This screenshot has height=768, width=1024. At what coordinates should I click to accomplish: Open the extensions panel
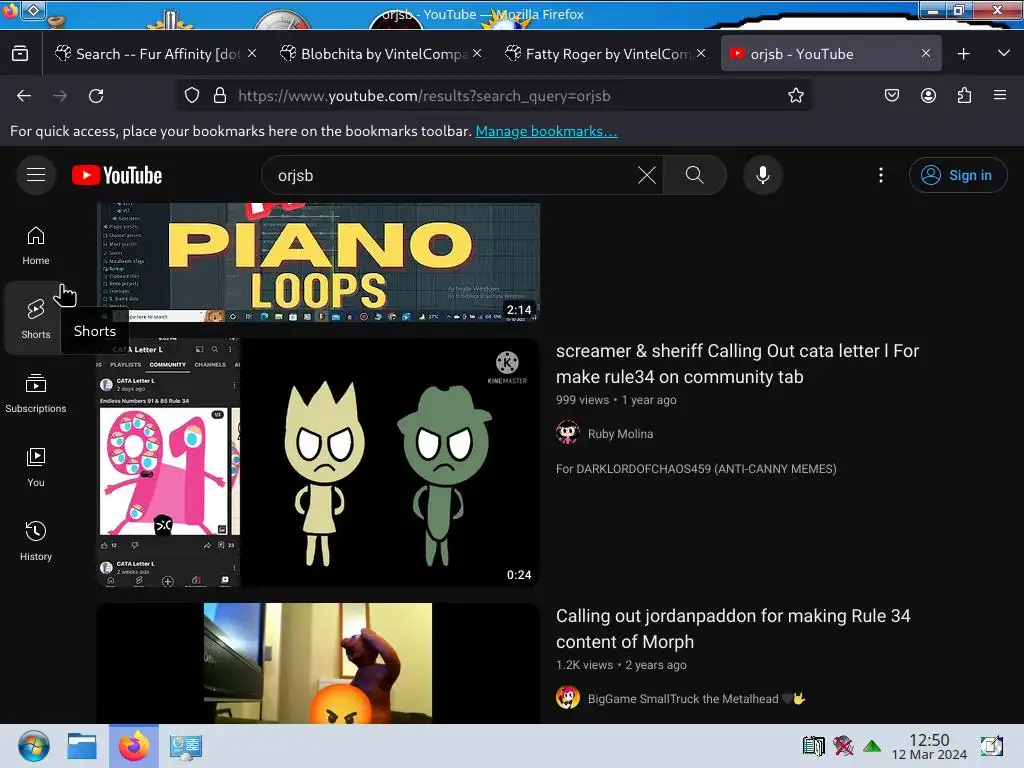coord(964,95)
